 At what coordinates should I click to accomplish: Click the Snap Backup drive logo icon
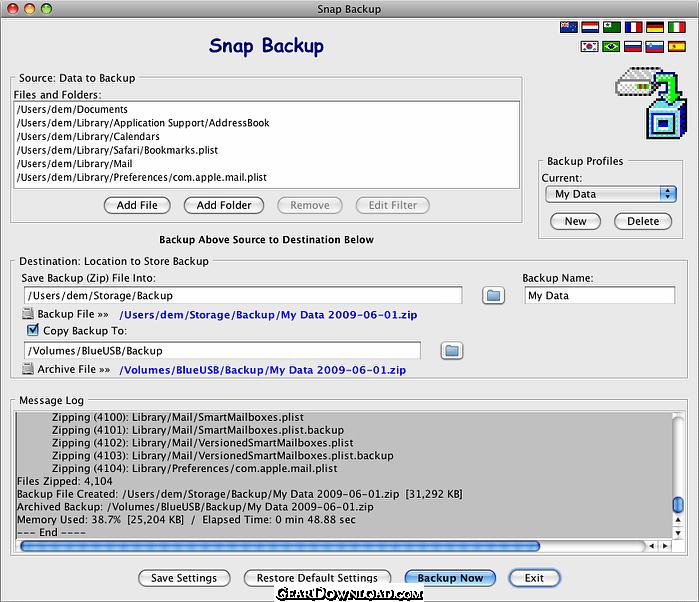point(651,103)
